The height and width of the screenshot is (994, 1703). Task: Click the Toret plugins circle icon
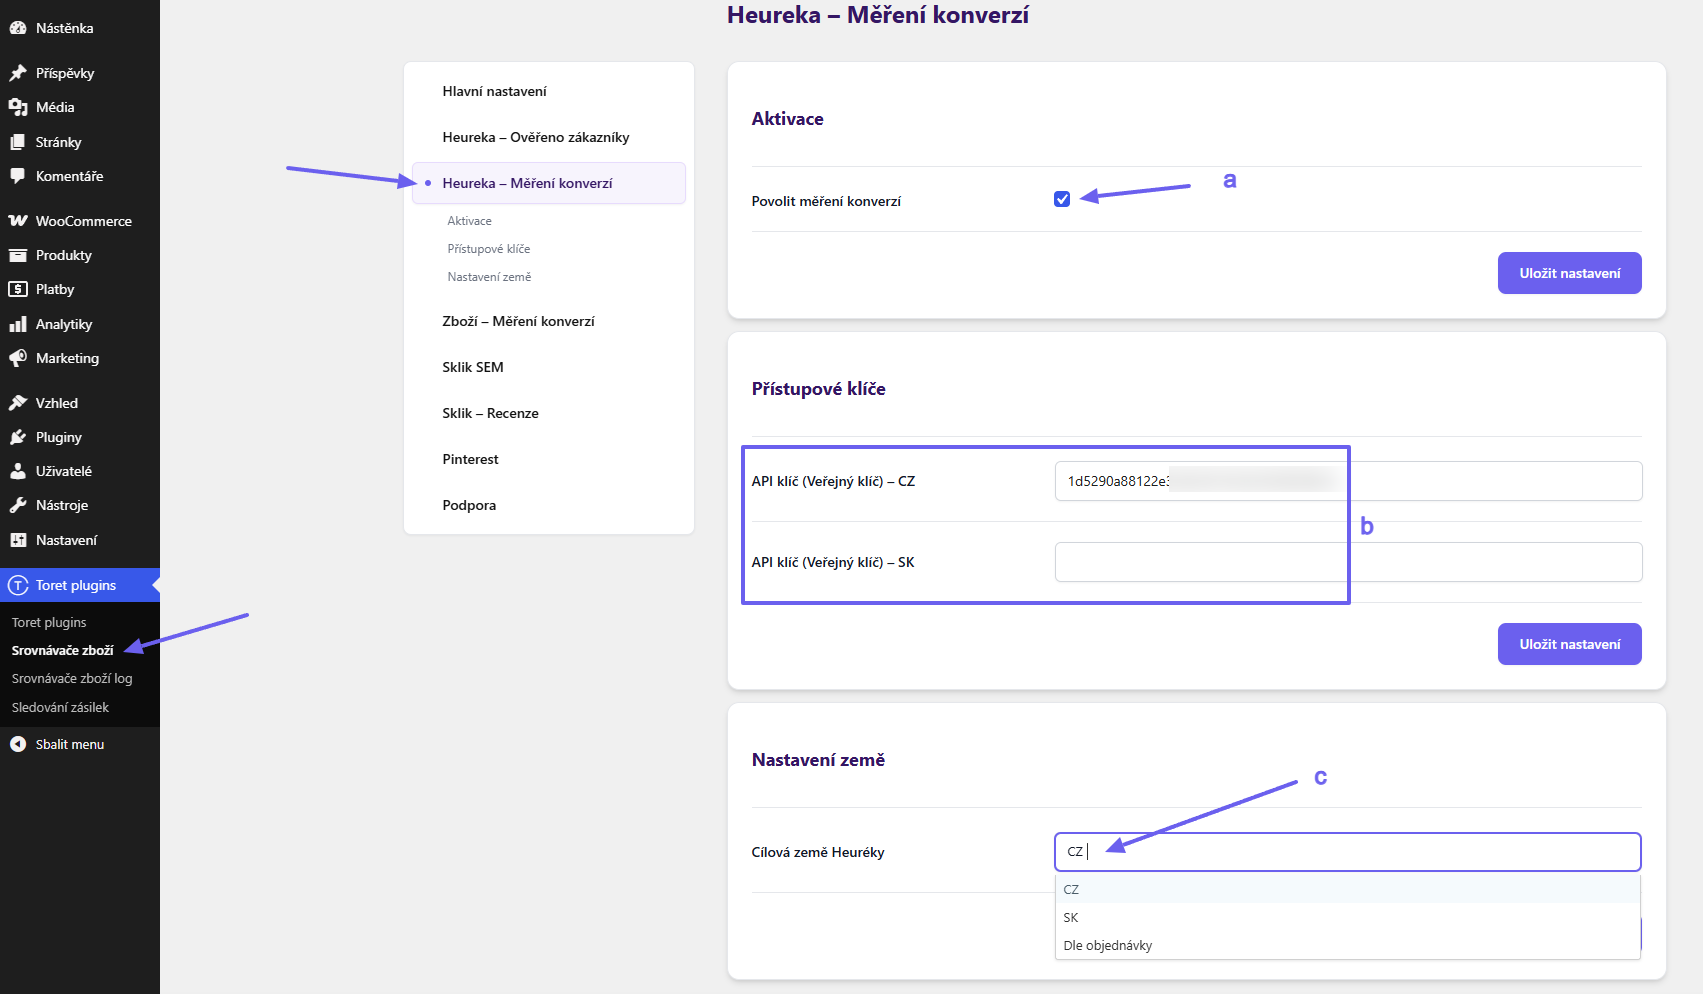(18, 585)
